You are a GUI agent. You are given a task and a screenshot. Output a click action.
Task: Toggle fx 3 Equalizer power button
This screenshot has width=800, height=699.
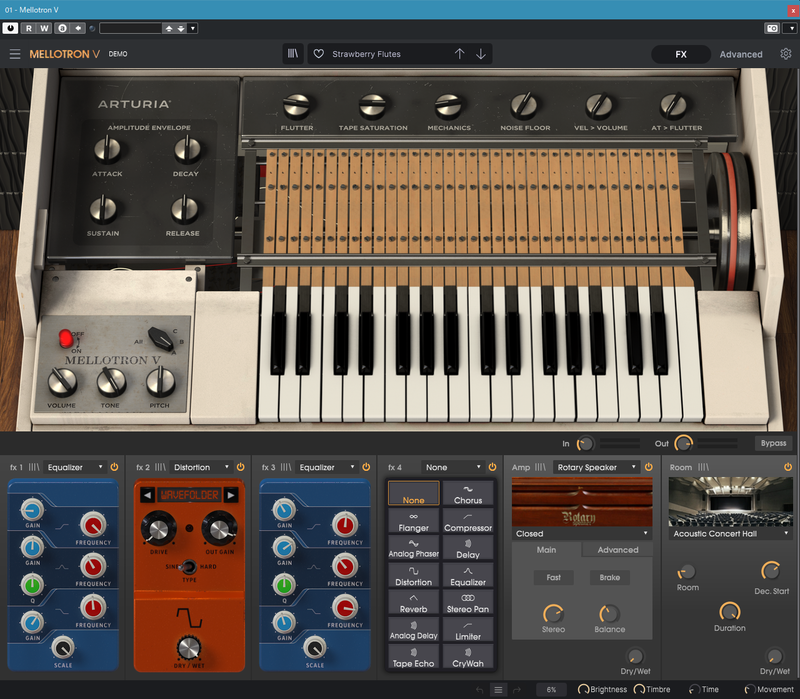(x=366, y=467)
